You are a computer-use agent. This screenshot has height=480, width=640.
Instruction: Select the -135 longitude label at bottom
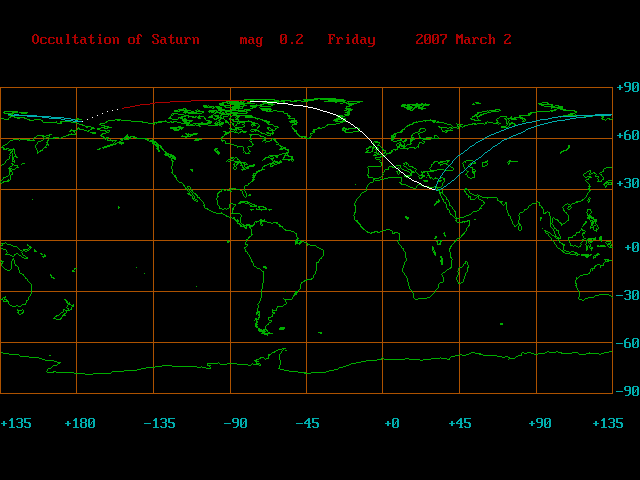159,424
